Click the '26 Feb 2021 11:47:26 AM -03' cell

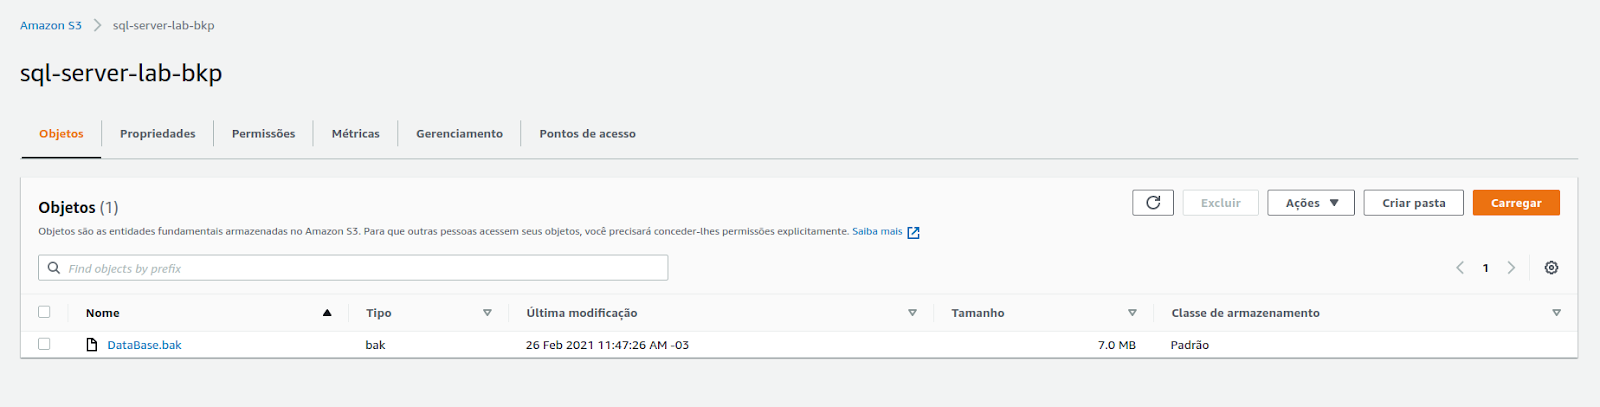point(608,345)
